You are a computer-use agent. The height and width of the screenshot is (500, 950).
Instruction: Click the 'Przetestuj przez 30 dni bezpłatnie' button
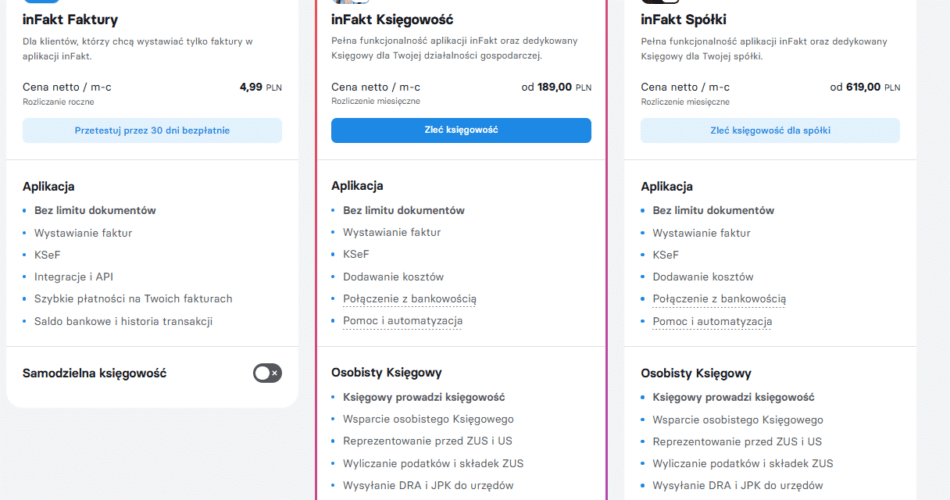(152, 130)
